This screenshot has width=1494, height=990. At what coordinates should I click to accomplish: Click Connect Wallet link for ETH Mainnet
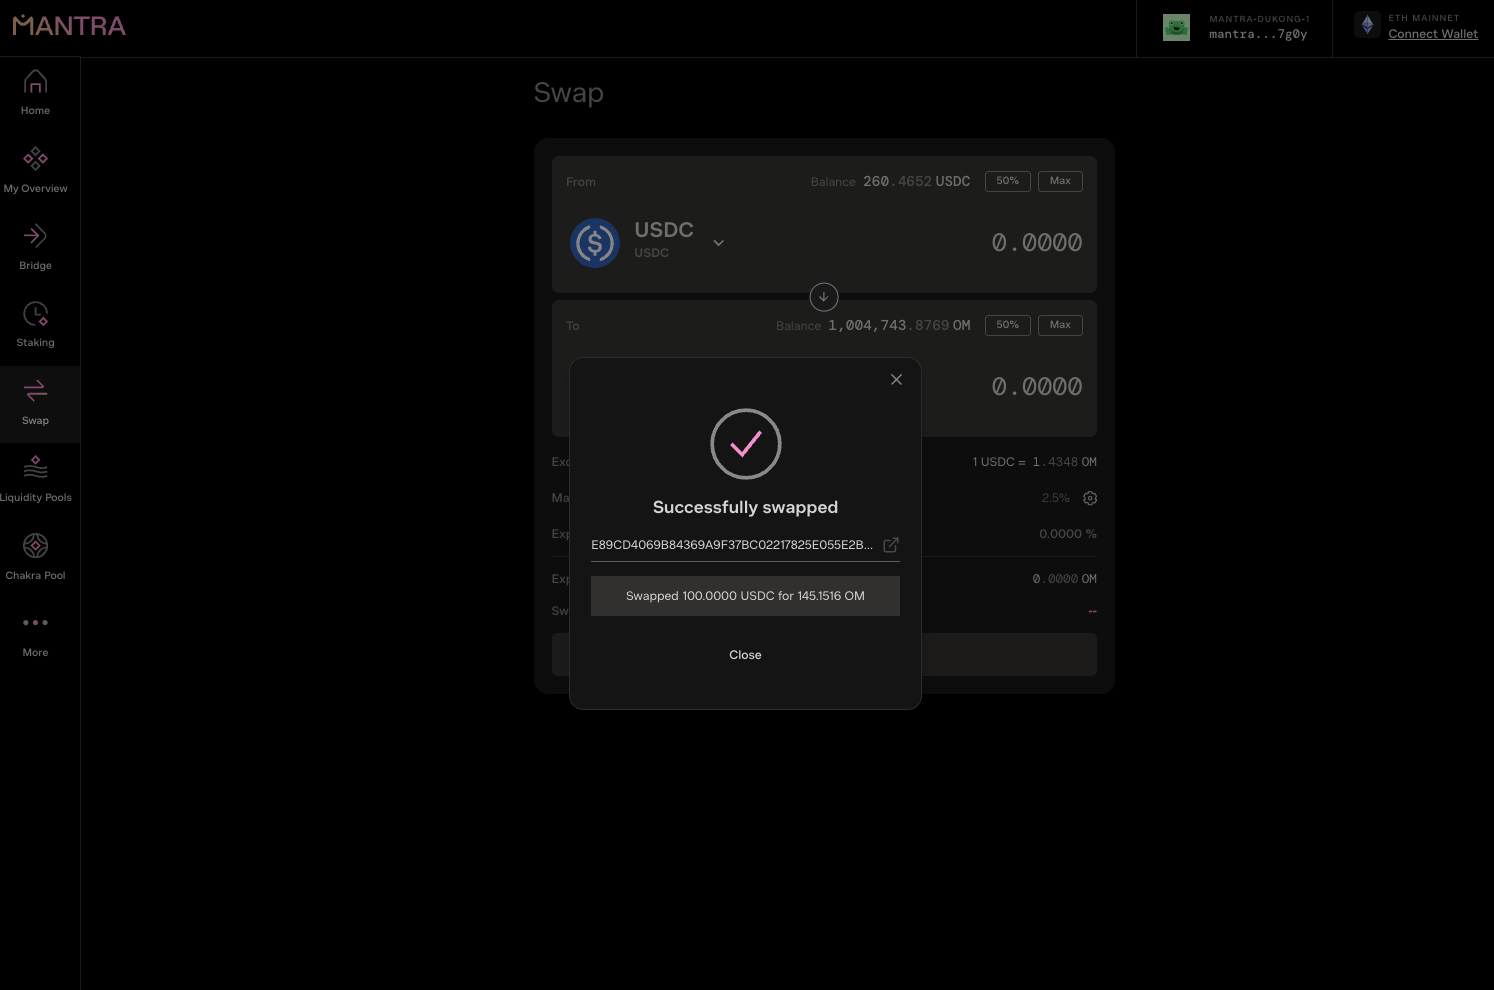pos(1432,34)
